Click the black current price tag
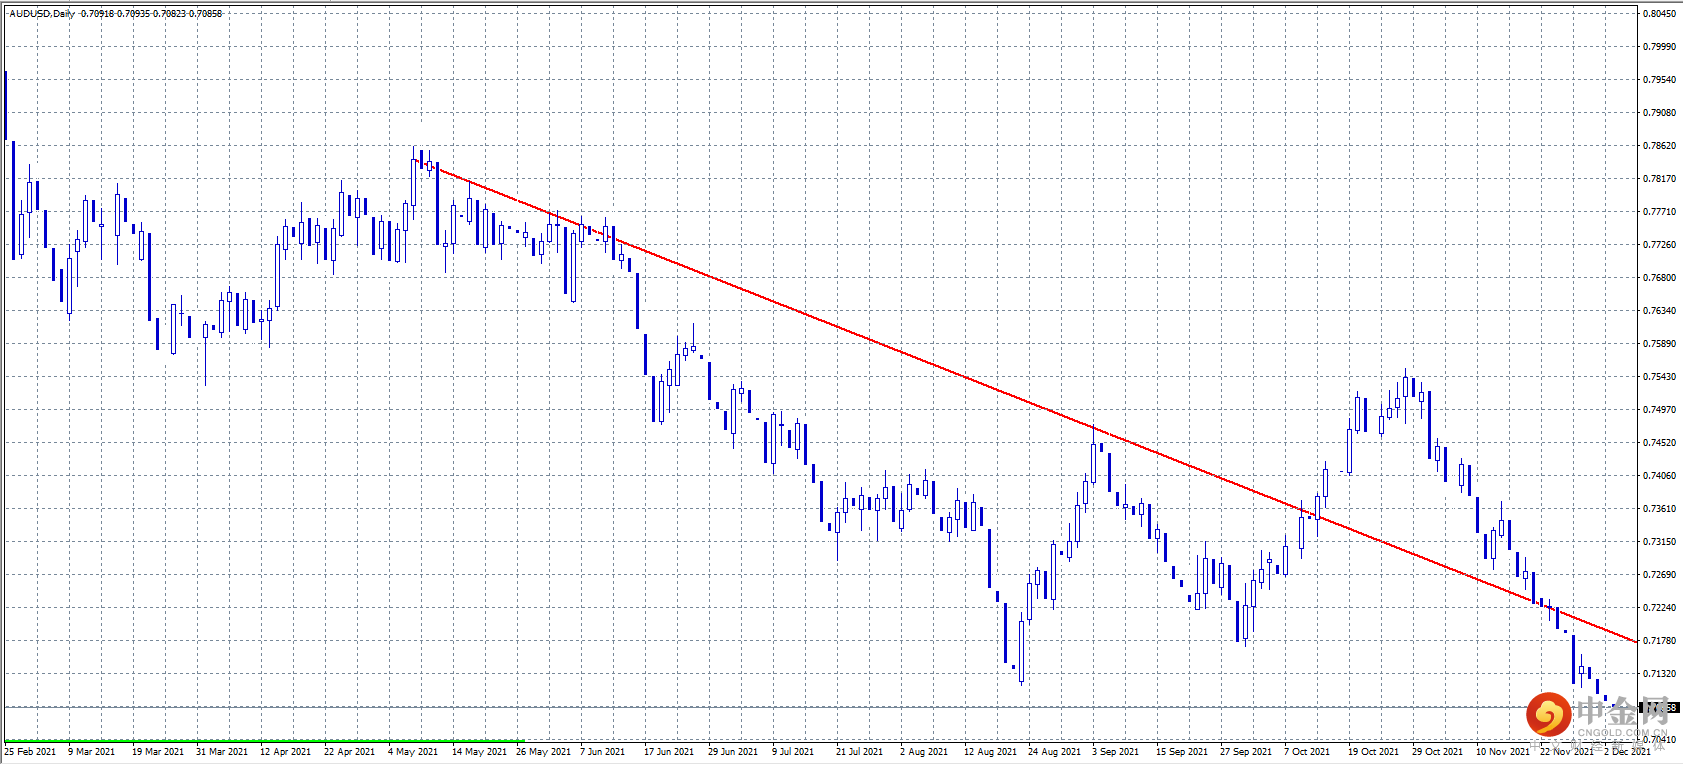Image resolution: width=1683 pixels, height=764 pixels. 1660,707
